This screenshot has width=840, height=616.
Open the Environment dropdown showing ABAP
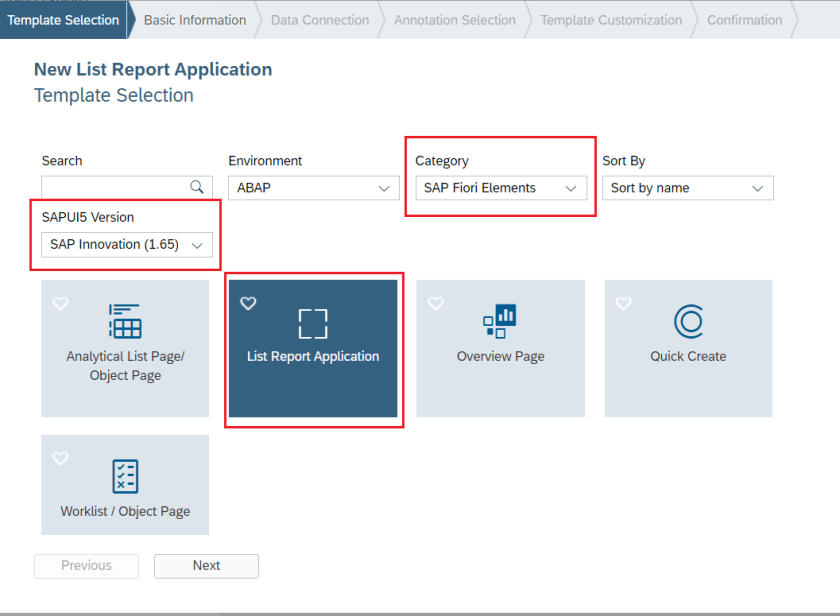[314, 188]
